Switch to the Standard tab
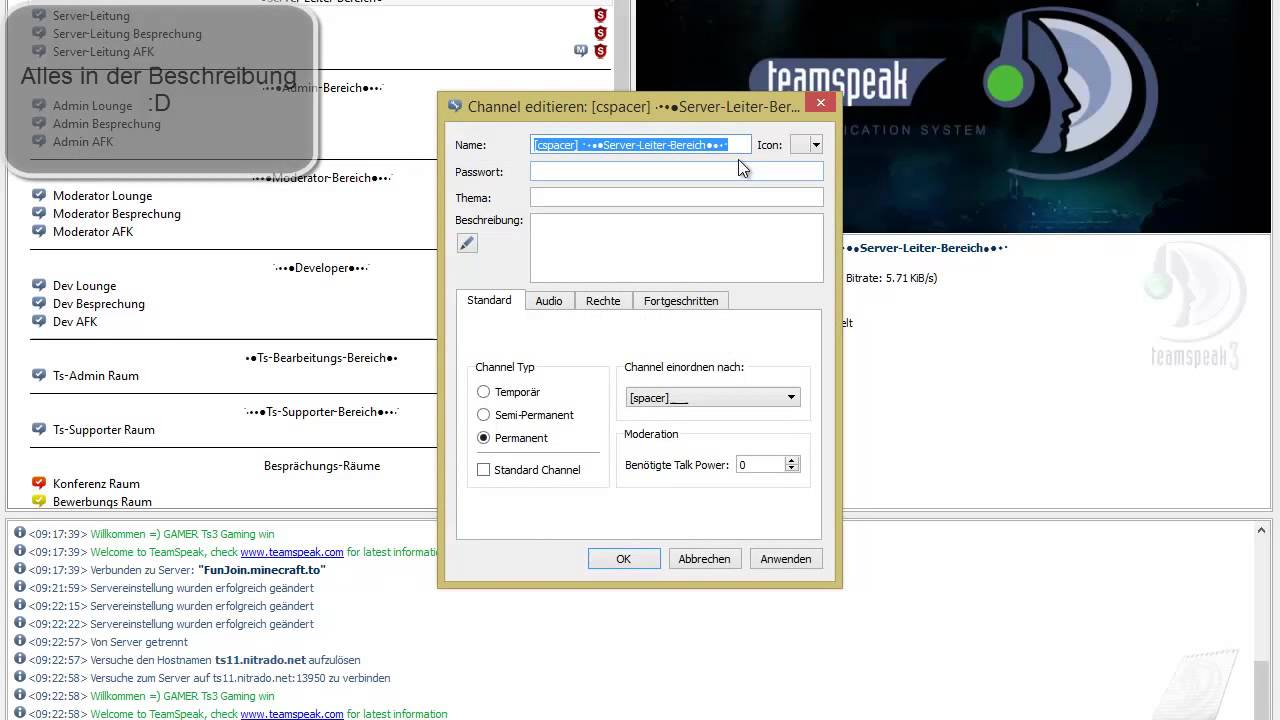Viewport: 1280px width, 720px height. tap(489, 300)
